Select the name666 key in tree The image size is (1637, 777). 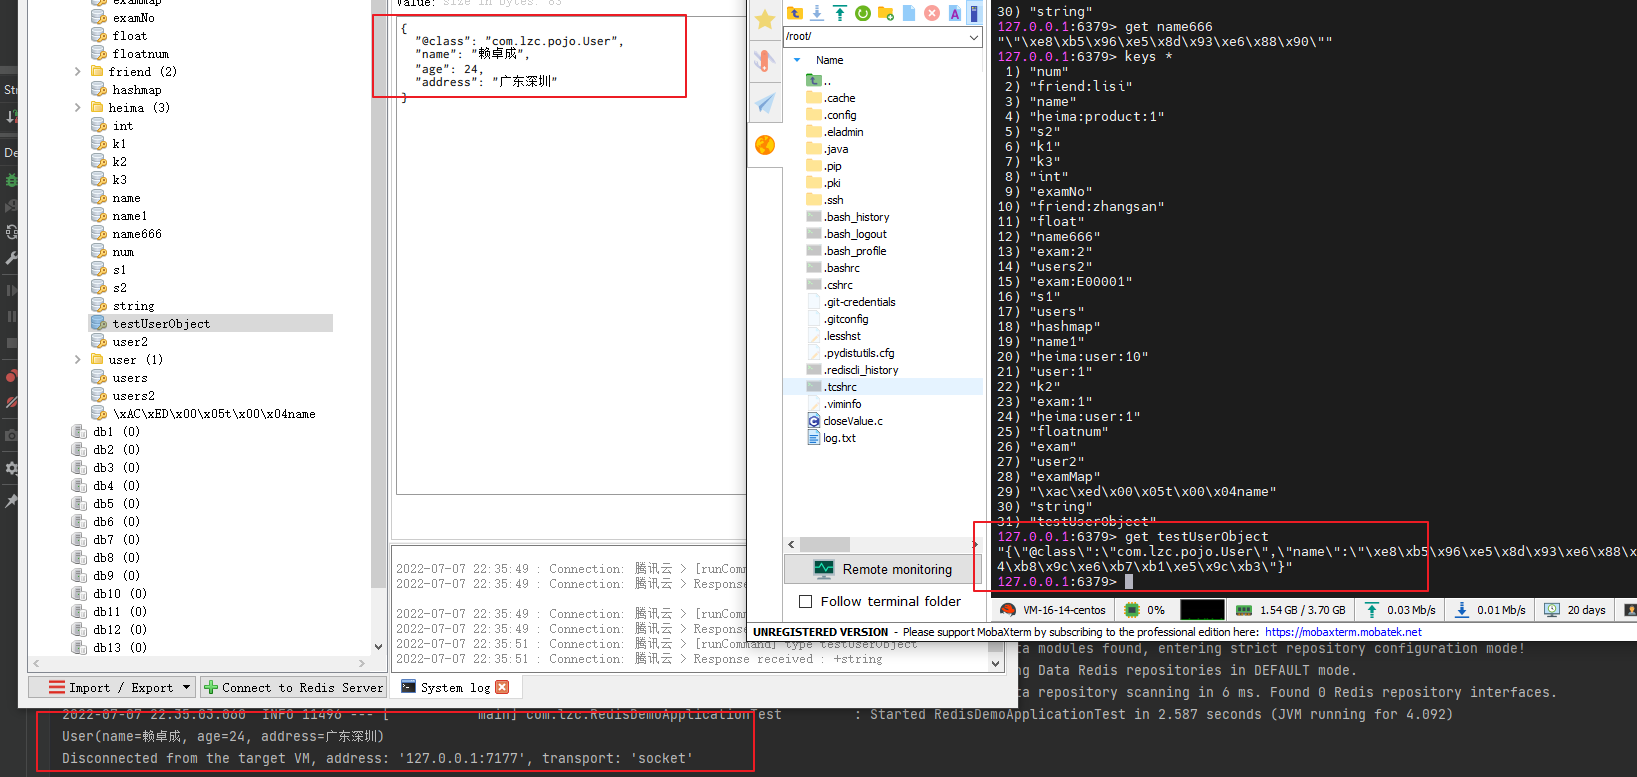coord(137,234)
